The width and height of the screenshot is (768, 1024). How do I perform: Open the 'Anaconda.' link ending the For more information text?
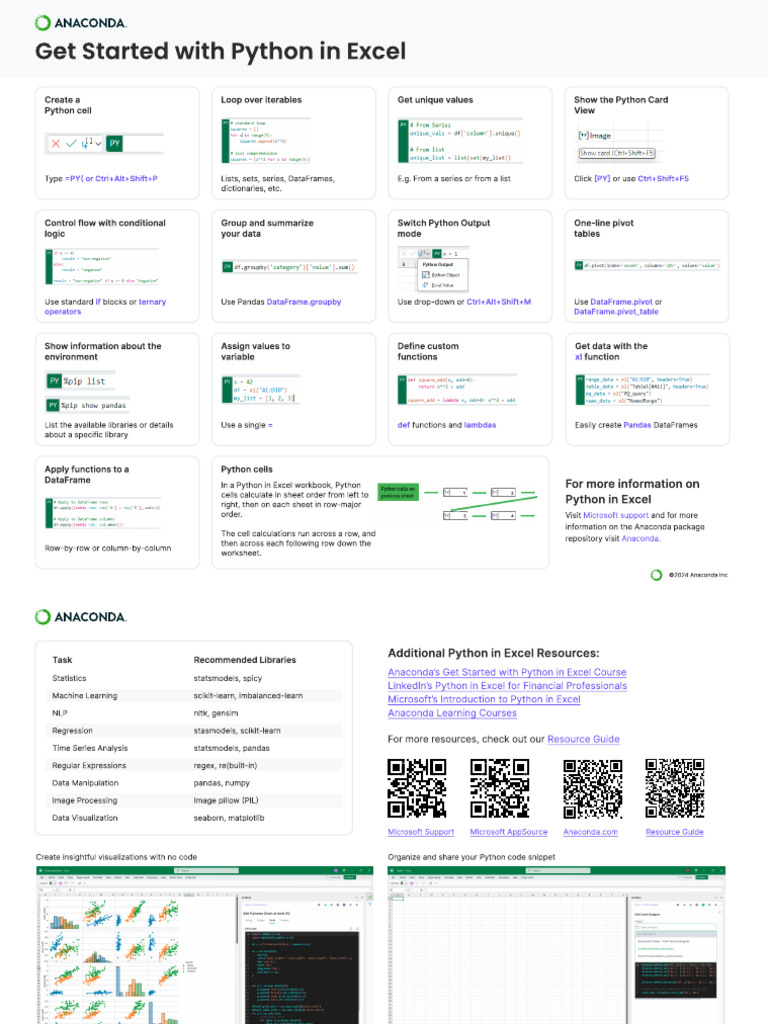641,539
